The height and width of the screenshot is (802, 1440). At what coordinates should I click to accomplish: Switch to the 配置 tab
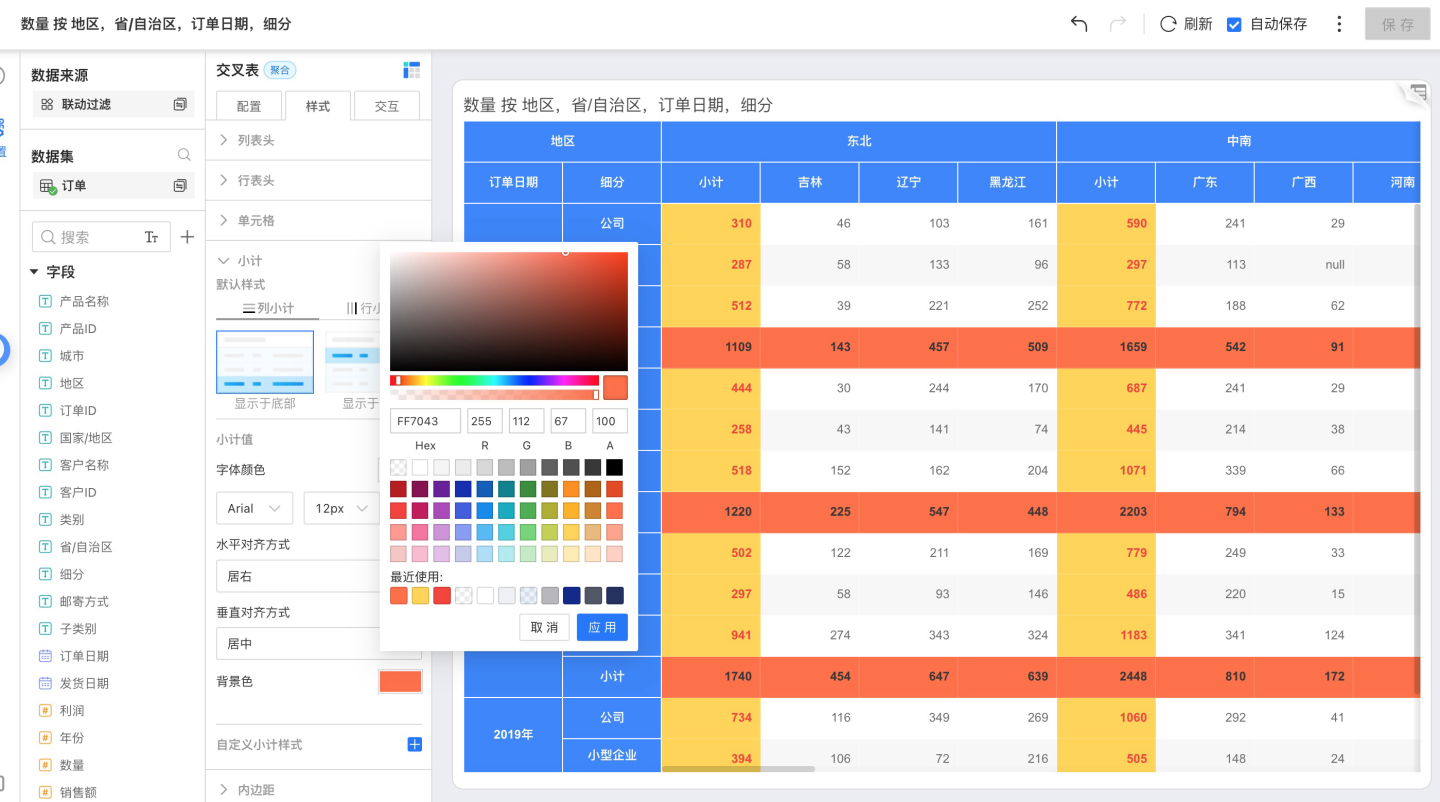(x=249, y=106)
